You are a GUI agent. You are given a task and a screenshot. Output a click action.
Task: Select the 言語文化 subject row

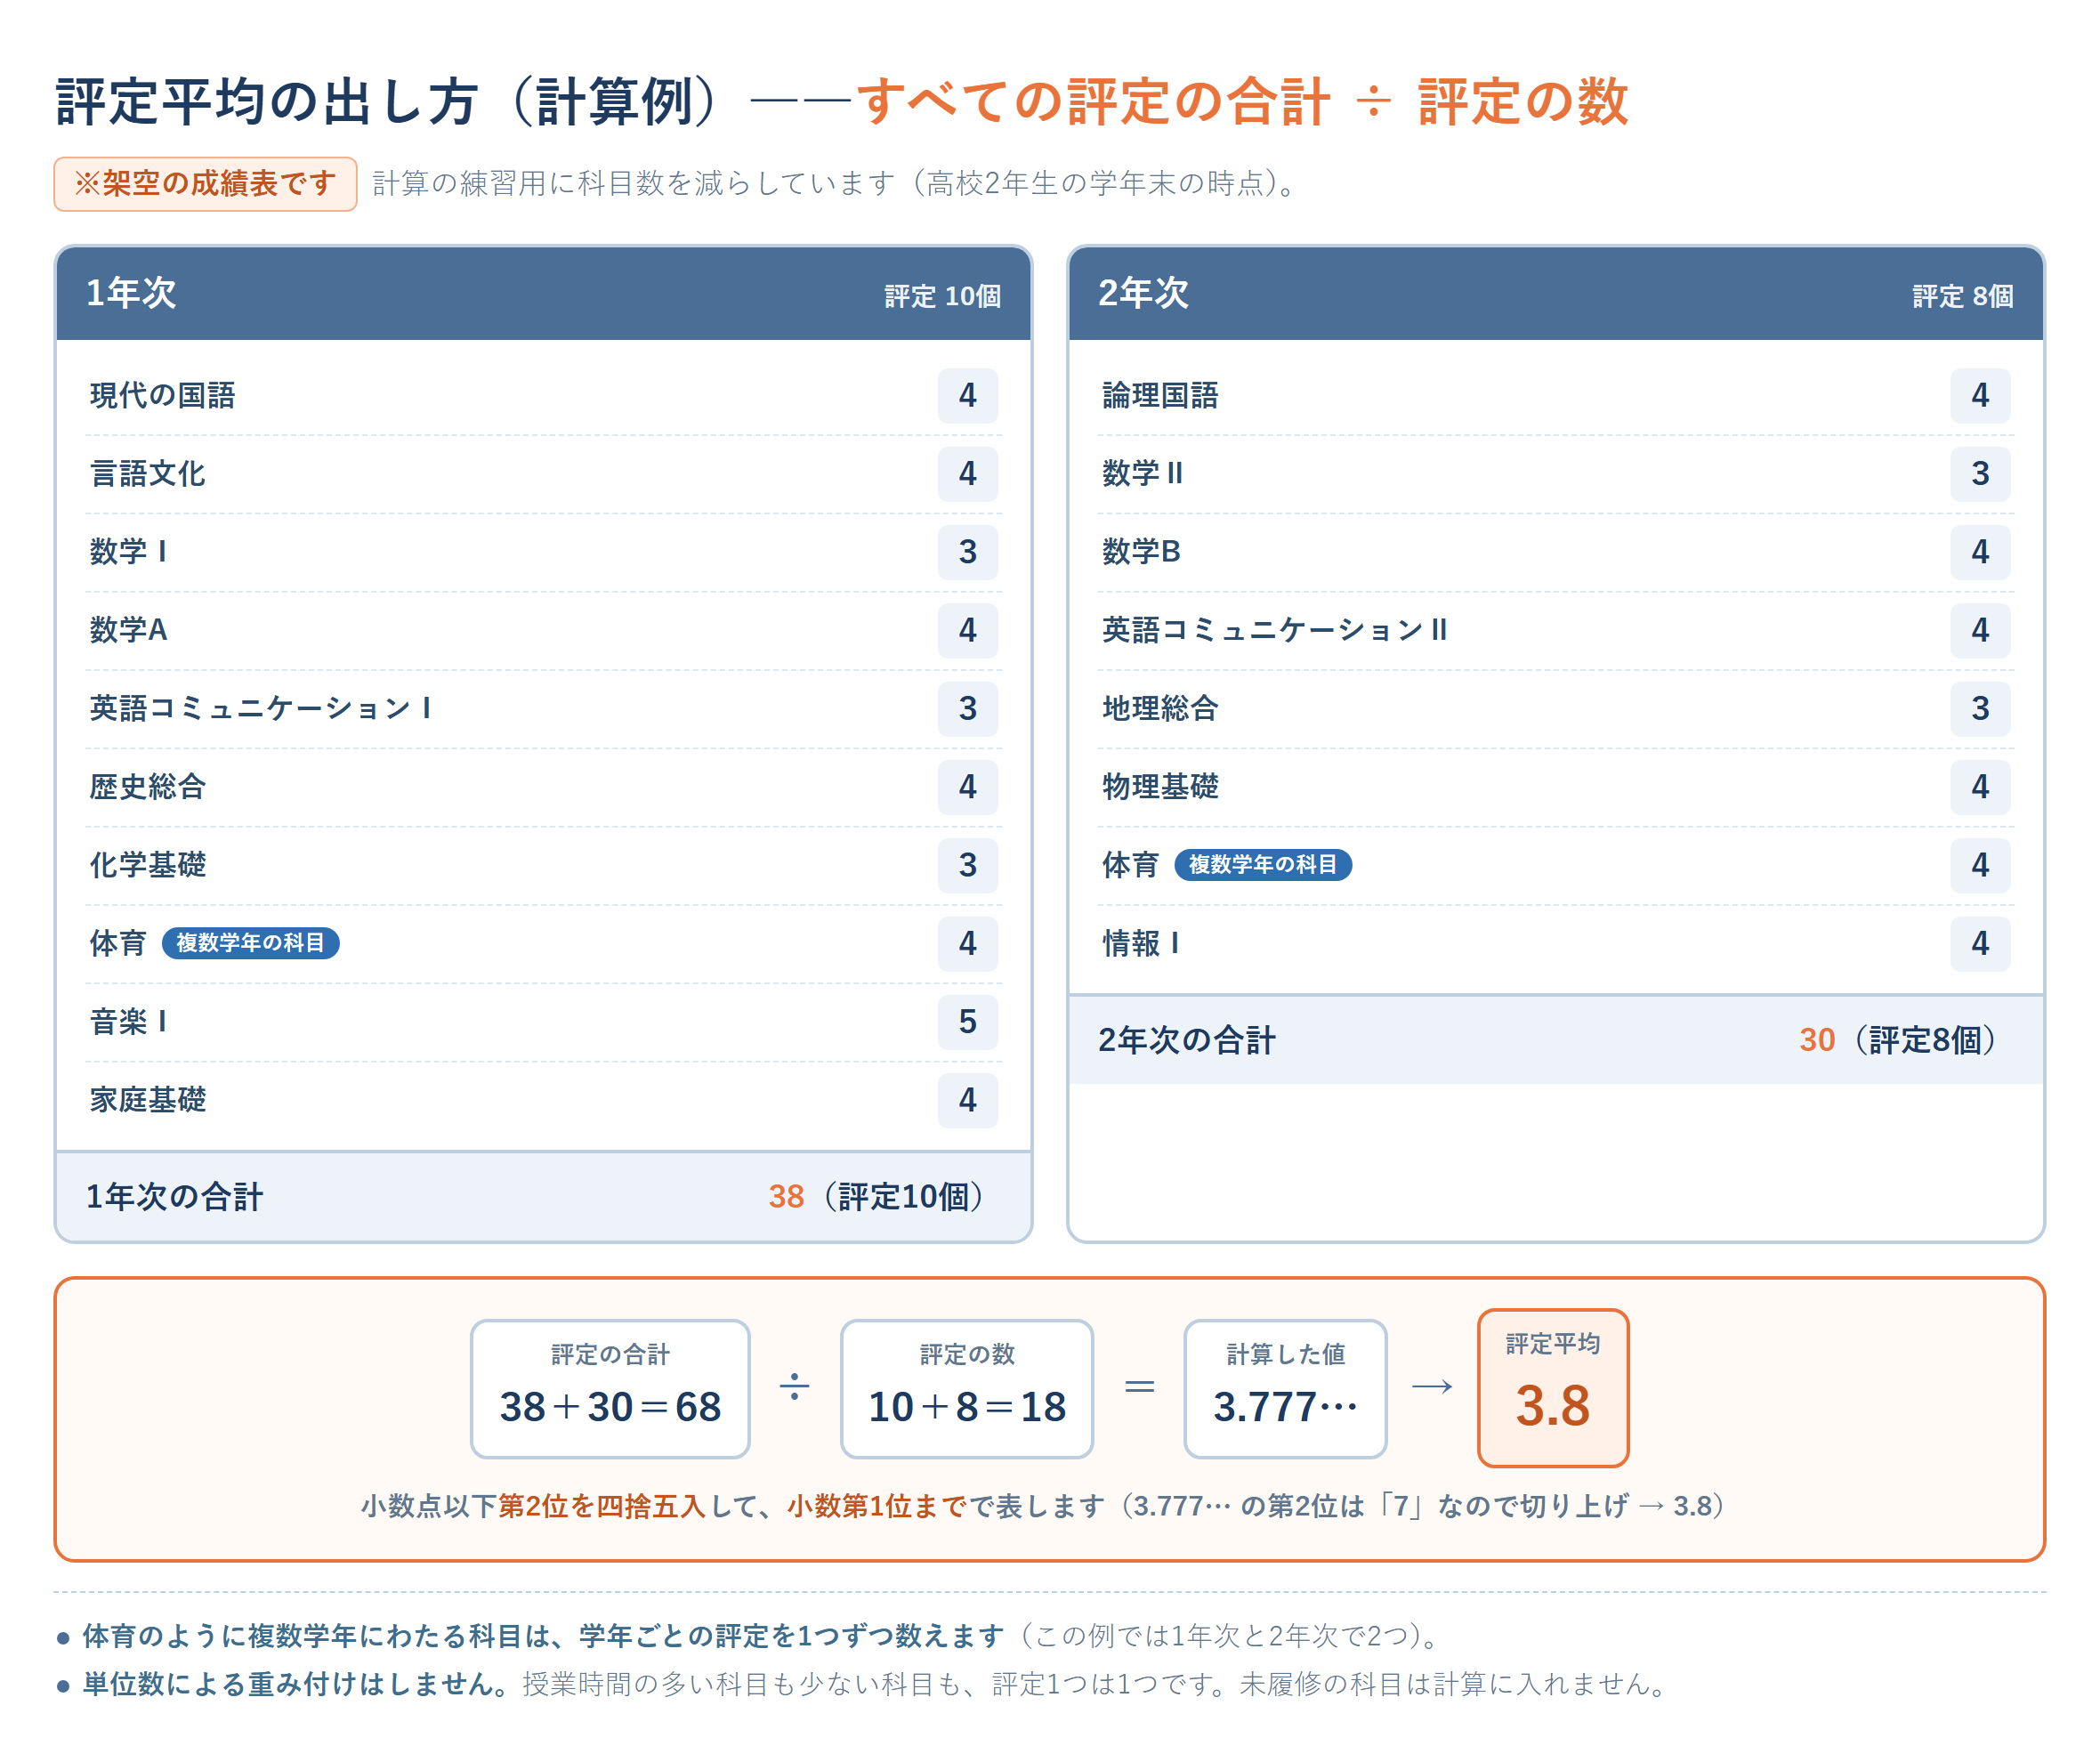click(x=543, y=474)
